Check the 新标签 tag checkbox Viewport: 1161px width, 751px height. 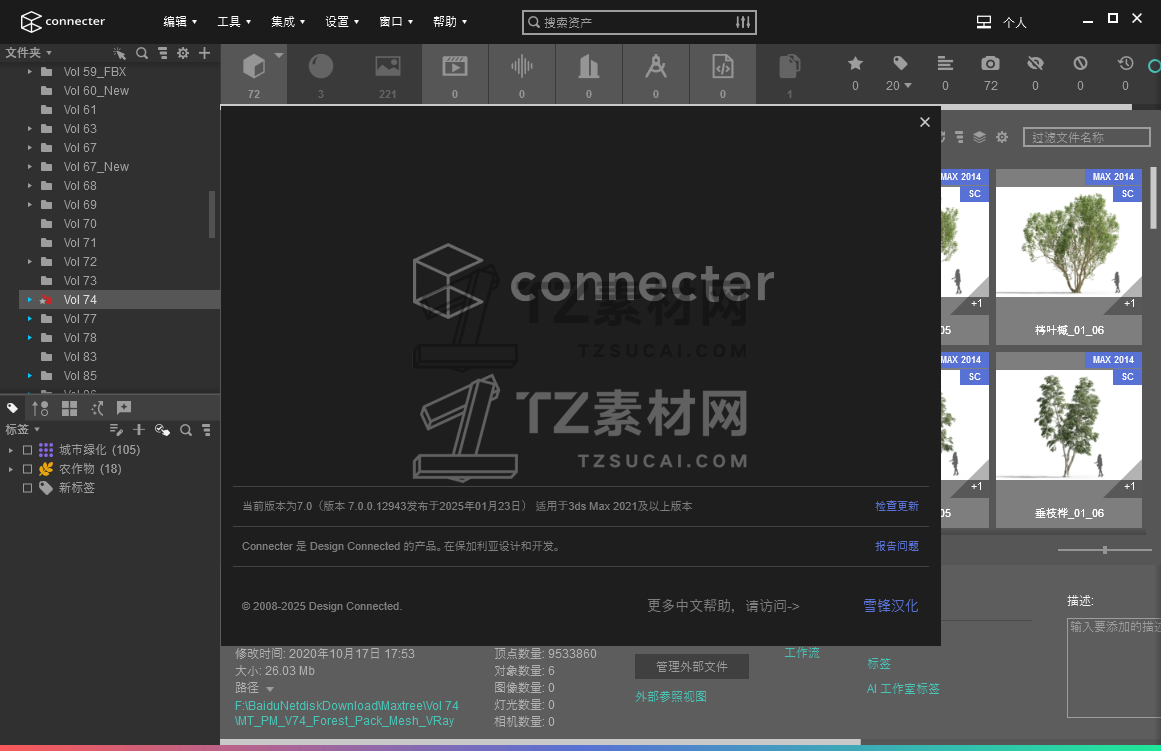pyautogui.click(x=27, y=488)
